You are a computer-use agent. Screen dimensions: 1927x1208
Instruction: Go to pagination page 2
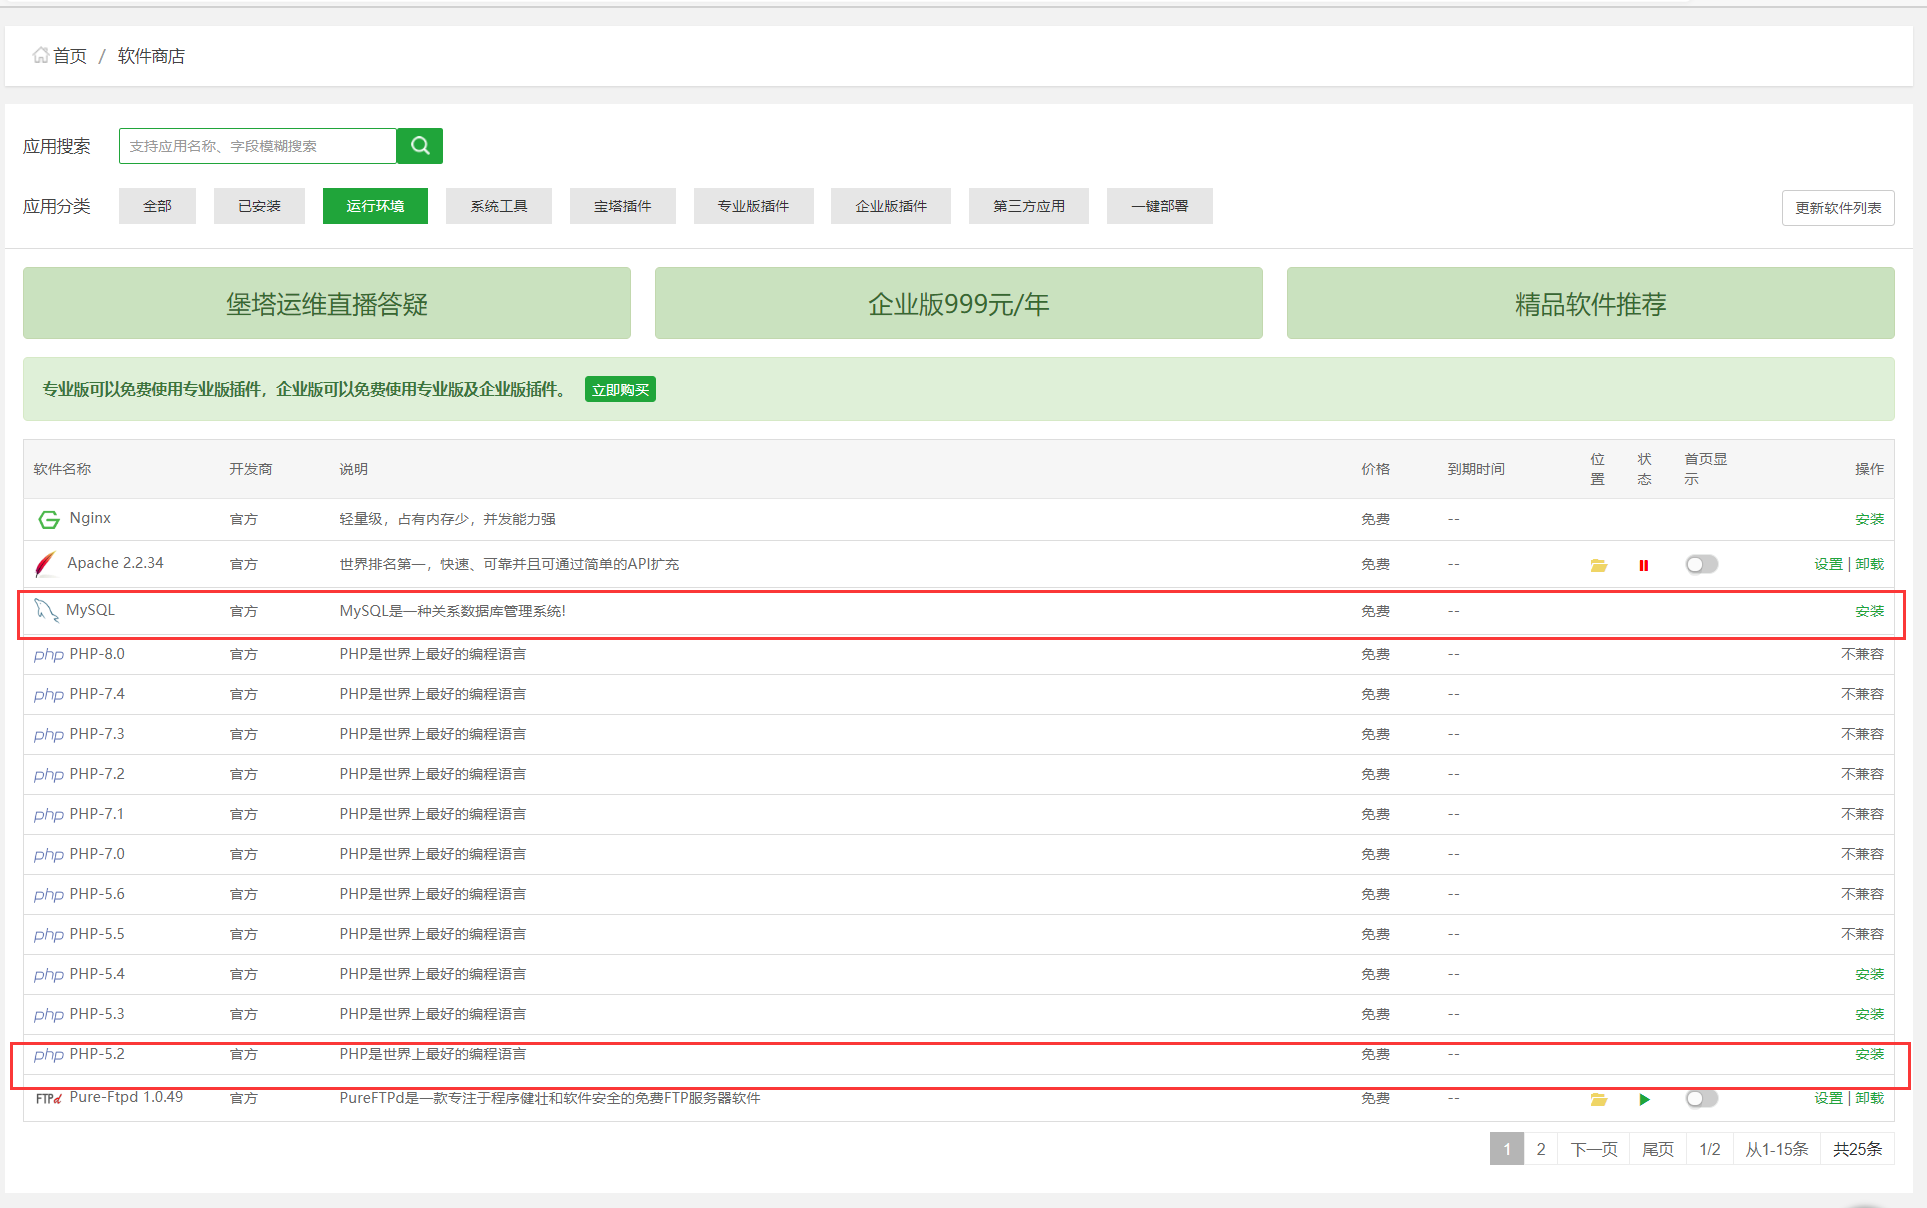point(1541,1149)
